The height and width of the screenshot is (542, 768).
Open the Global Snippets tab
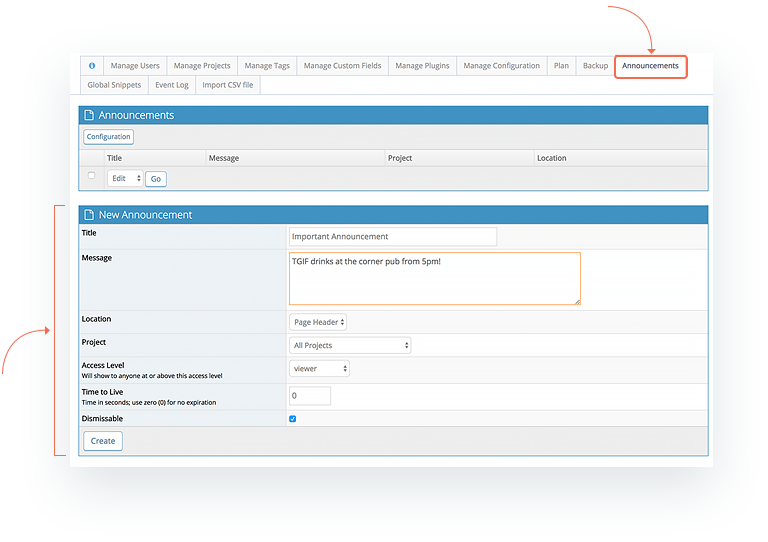point(114,85)
